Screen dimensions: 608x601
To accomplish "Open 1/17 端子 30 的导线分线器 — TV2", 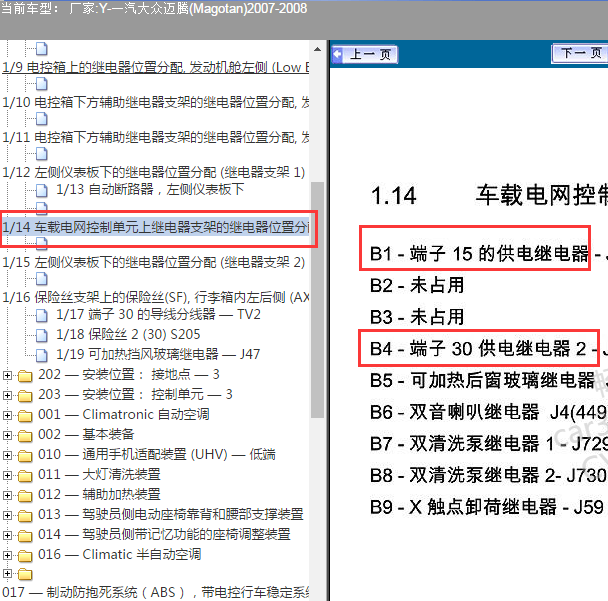I will pyautogui.click(x=158, y=314).
